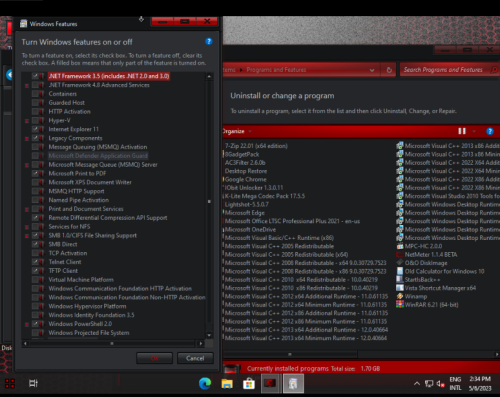Select the StartIsBack++ program icon
The image size is (500, 397).
point(400,280)
